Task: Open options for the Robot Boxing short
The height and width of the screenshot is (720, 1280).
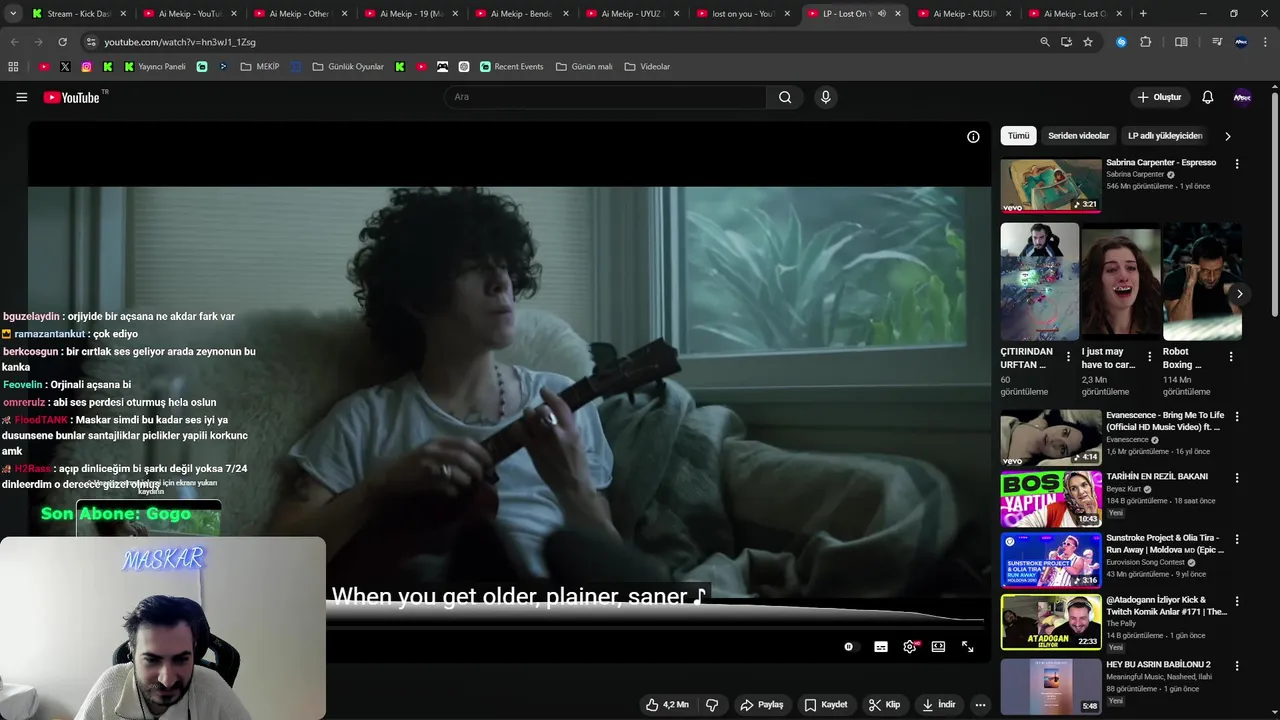Action: (1230, 357)
